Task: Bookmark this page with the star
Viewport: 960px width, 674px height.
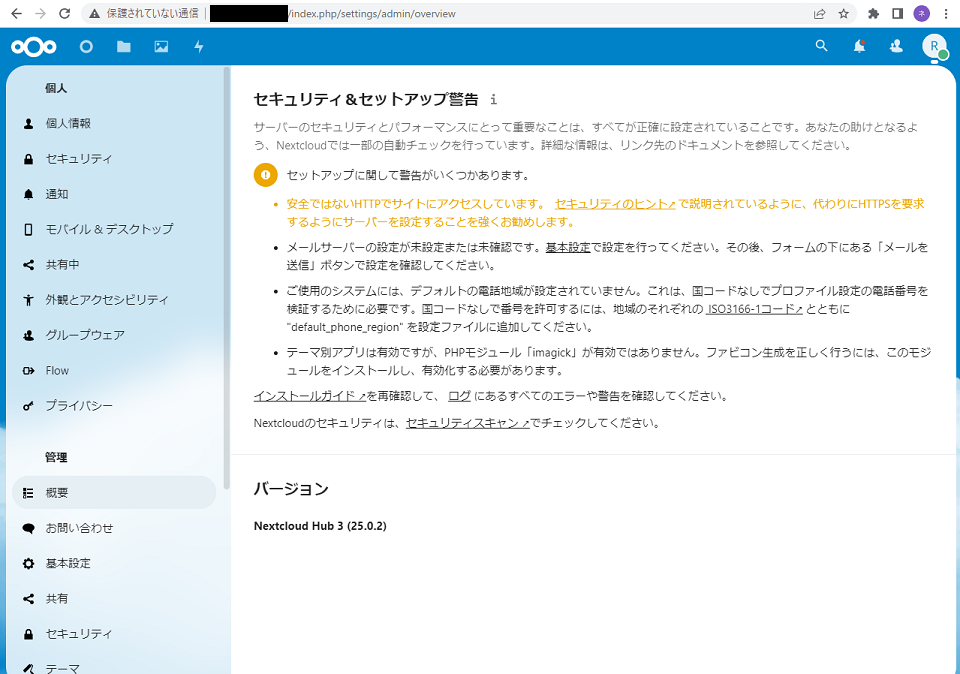Action: tap(844, 13)
